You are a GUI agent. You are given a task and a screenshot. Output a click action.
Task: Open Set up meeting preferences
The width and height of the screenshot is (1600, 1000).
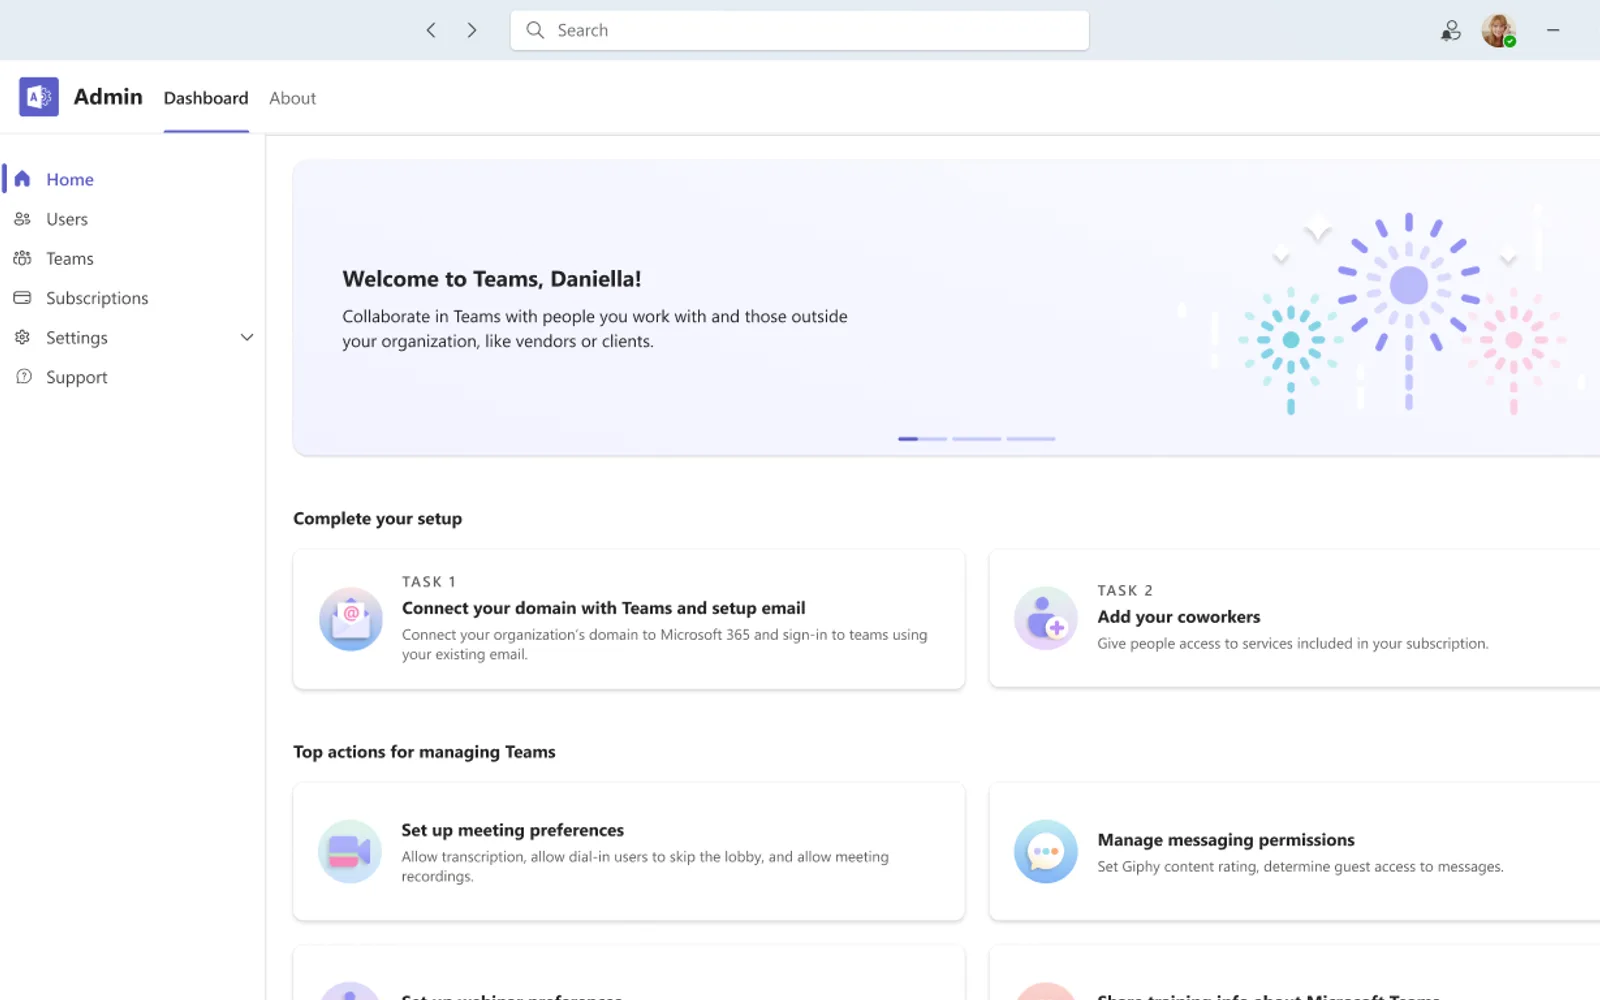(x=629, y=852)
